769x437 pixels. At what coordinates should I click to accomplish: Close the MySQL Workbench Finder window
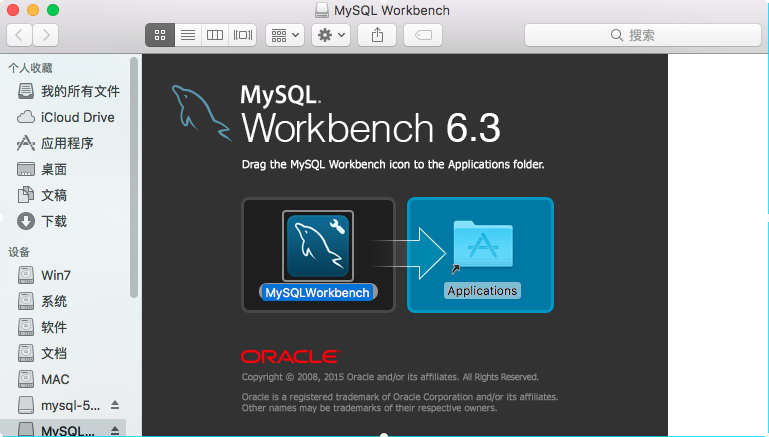(x=13, y=10)
